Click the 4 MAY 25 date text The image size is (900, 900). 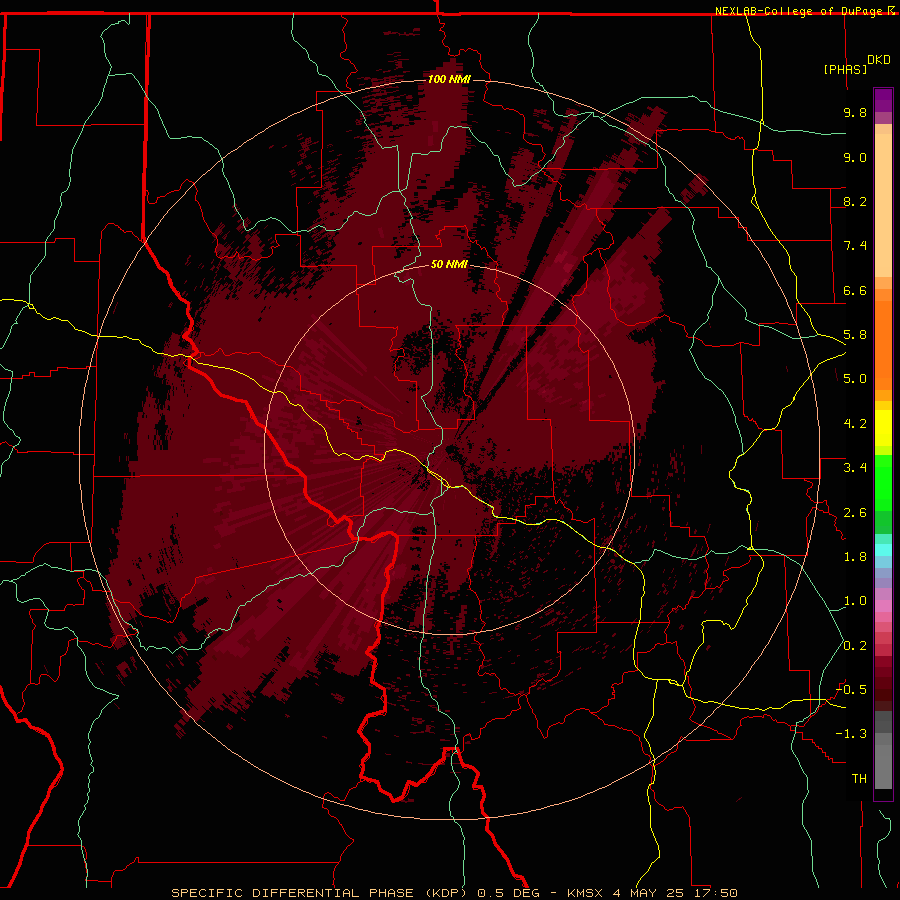[x=649, y=893]
